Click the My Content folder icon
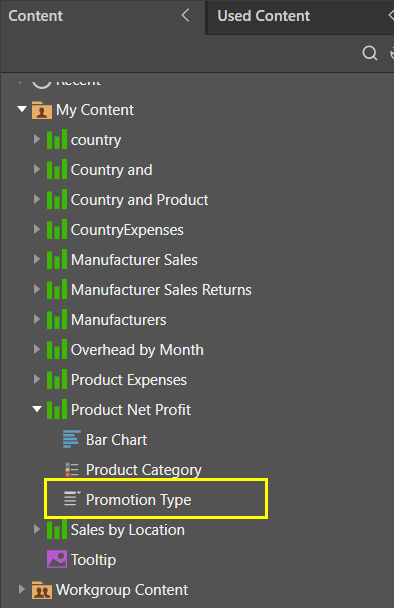This screenshot has width=394, height=608. (x=42, y=110)
